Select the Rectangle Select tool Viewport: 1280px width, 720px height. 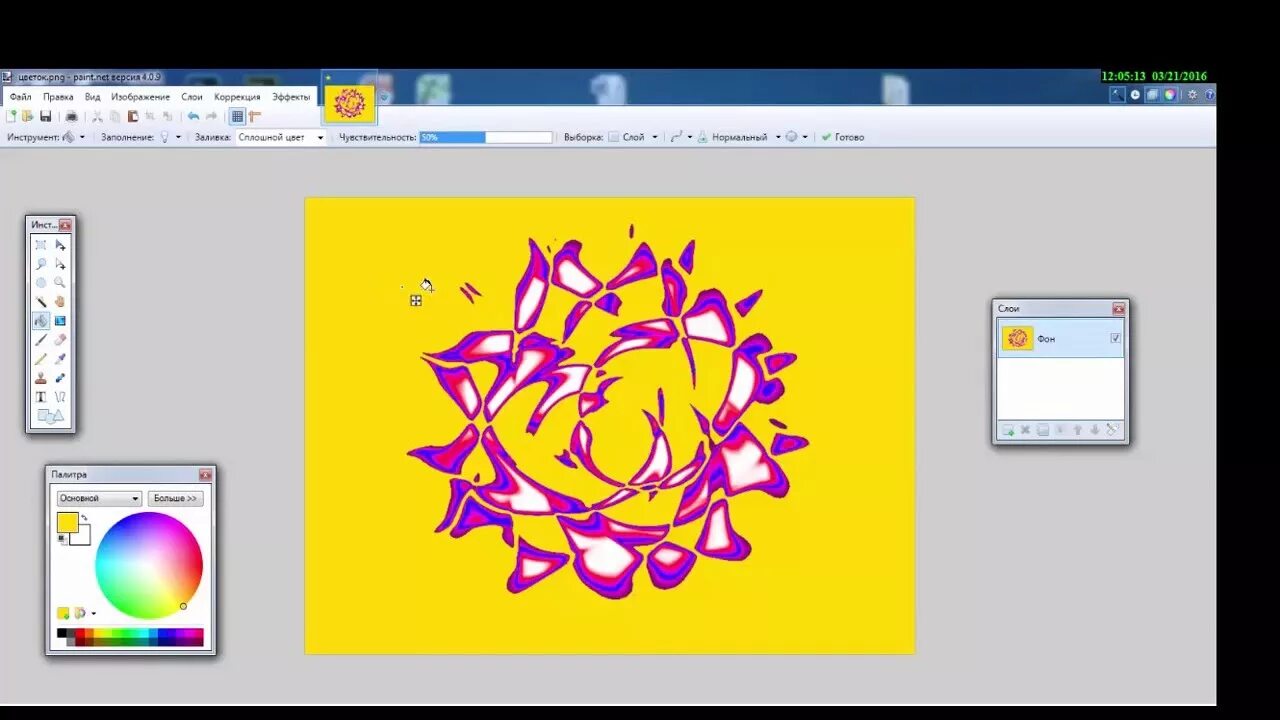click(x=41, y=245)
